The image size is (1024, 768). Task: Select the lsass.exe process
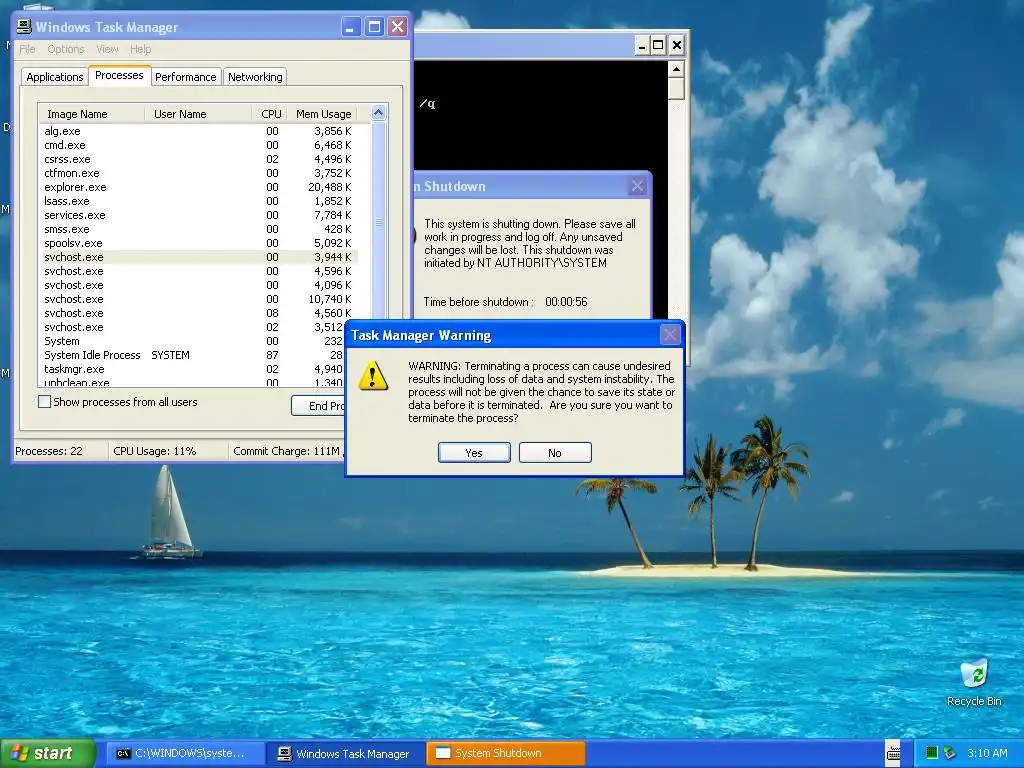pos(199,201)
